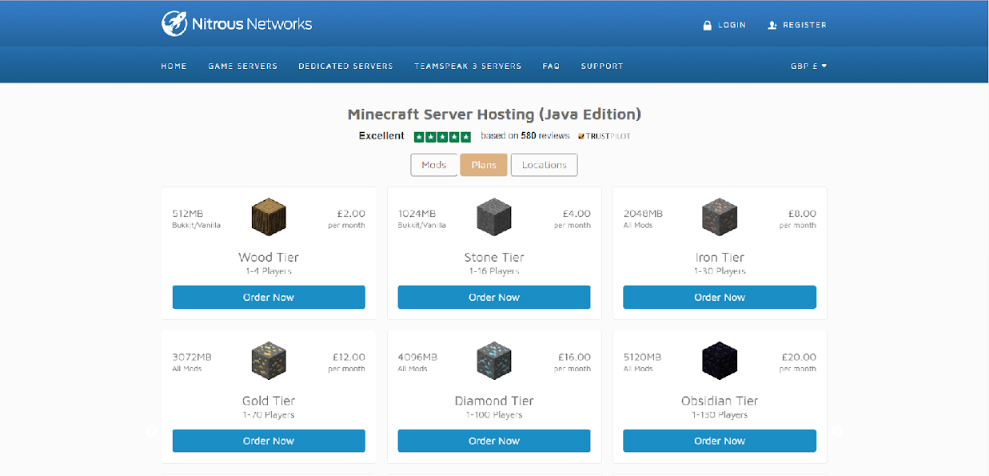Click the Register link
This screenshot has height=476, width=989.
[x=797, y=25]
